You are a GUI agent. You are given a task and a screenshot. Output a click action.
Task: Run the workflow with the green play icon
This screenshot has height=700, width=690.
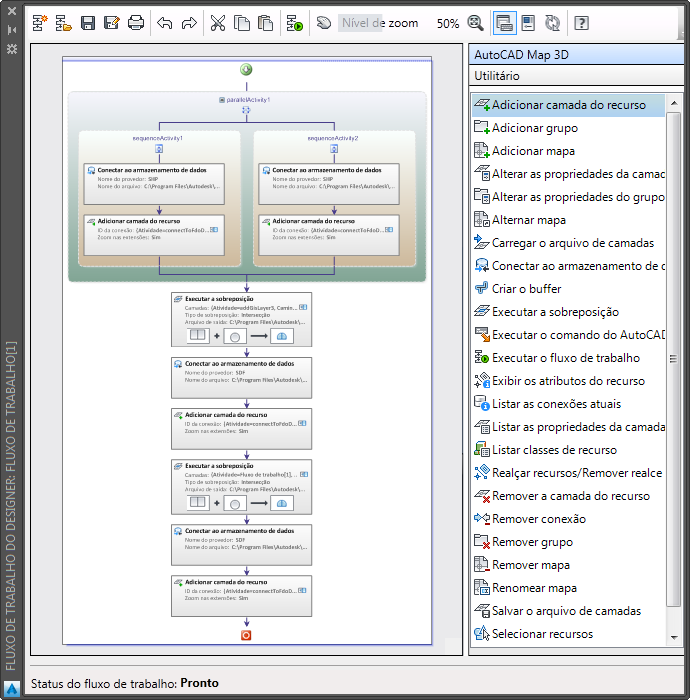[x=295, y=23]
